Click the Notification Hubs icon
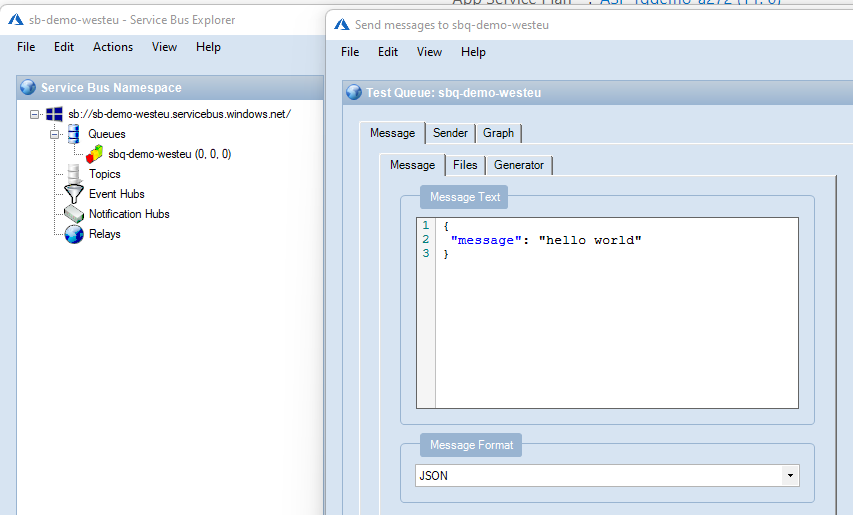This screenshot has height=515, width=853. coord(74,214)
